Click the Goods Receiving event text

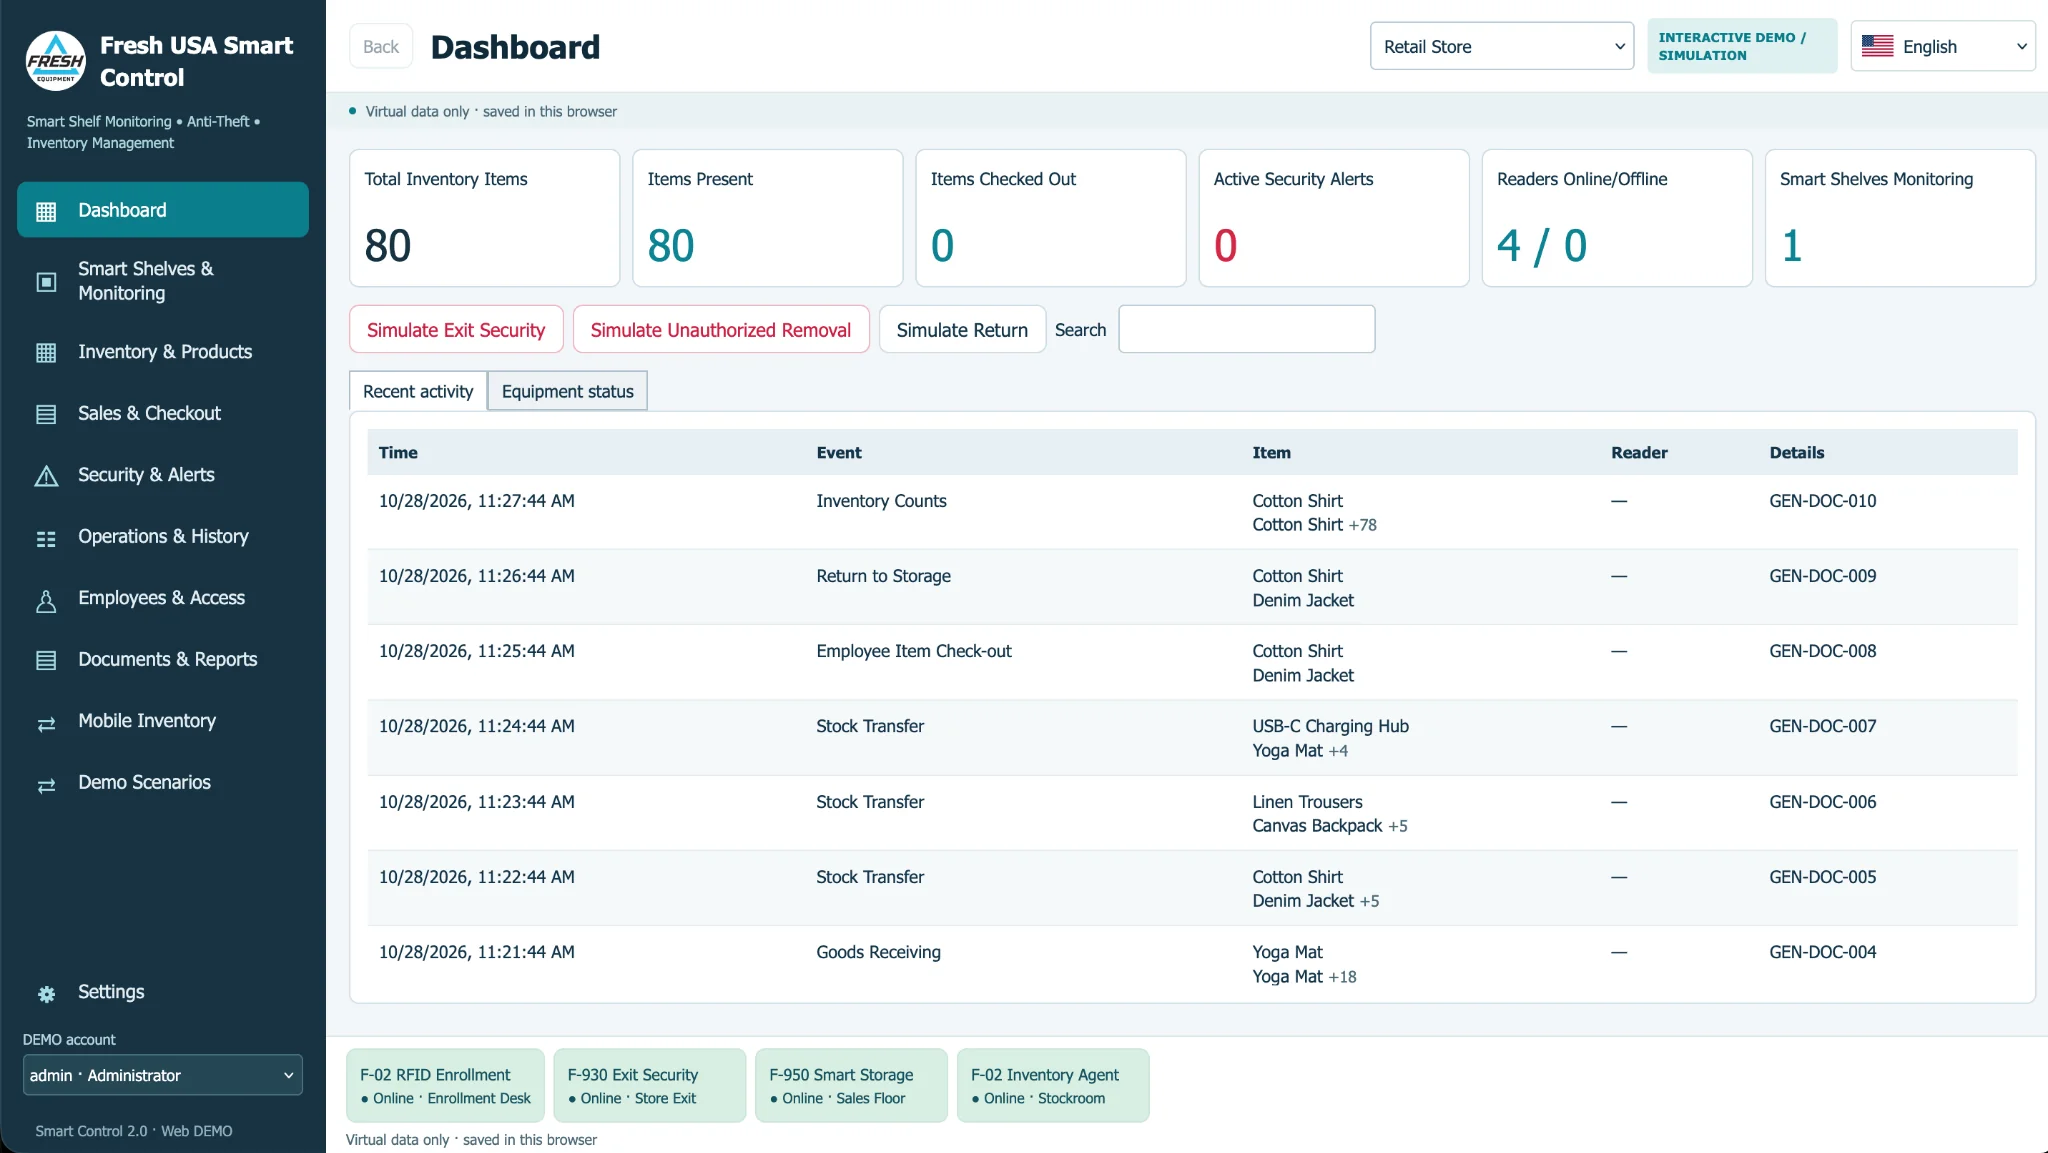tap(878, 952)
